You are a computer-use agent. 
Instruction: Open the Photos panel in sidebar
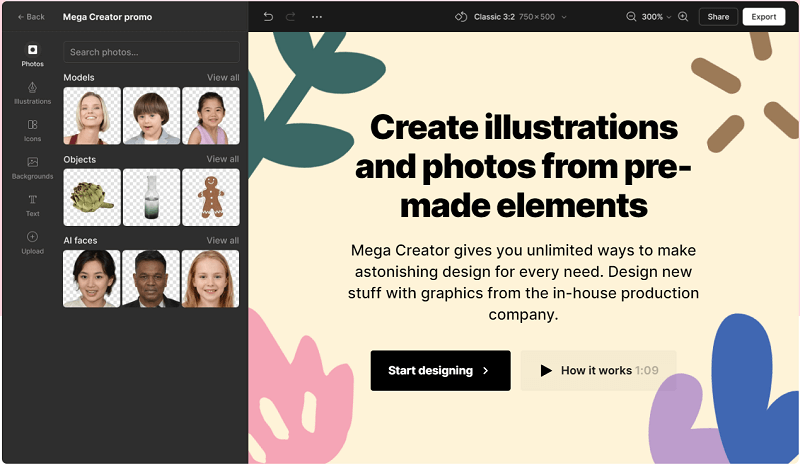32,54
